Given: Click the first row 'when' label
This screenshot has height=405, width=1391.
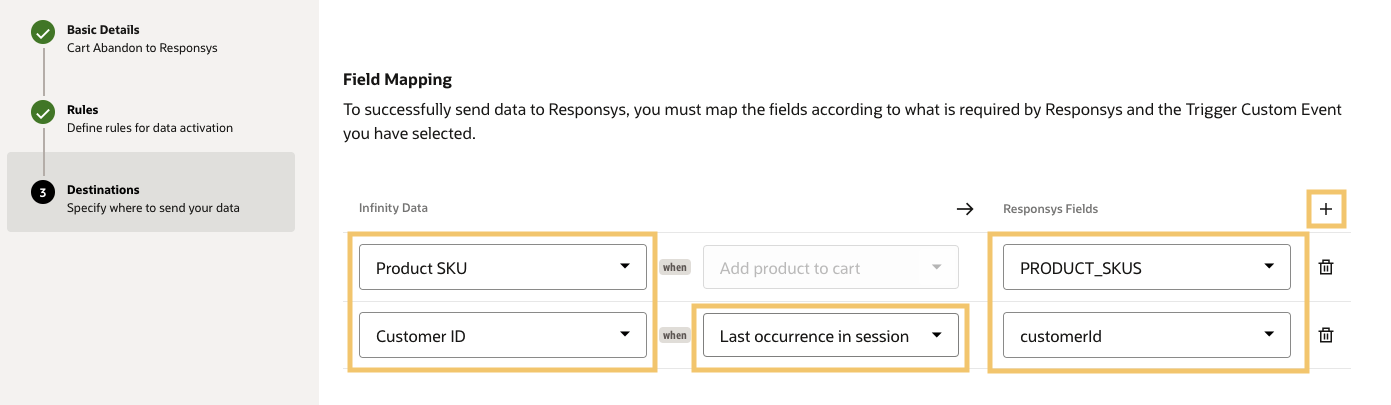Looking at the screenshot, I should pos(675,267).
